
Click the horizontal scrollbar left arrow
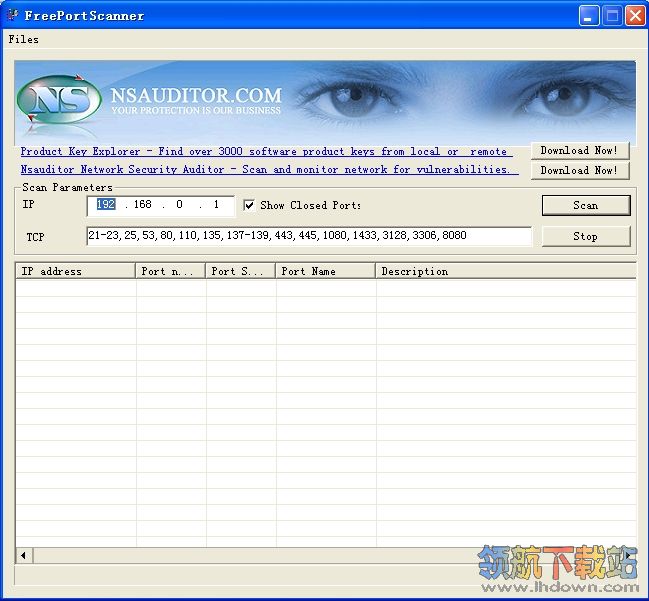(x=24, y=555)
